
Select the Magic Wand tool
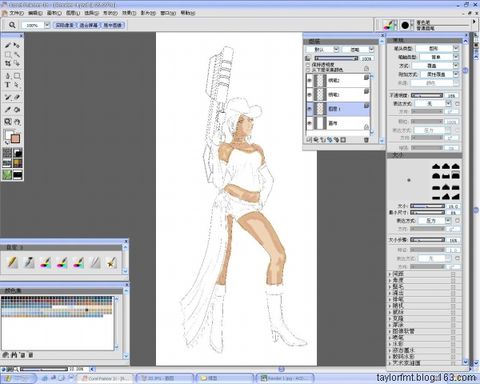(17, 54)
